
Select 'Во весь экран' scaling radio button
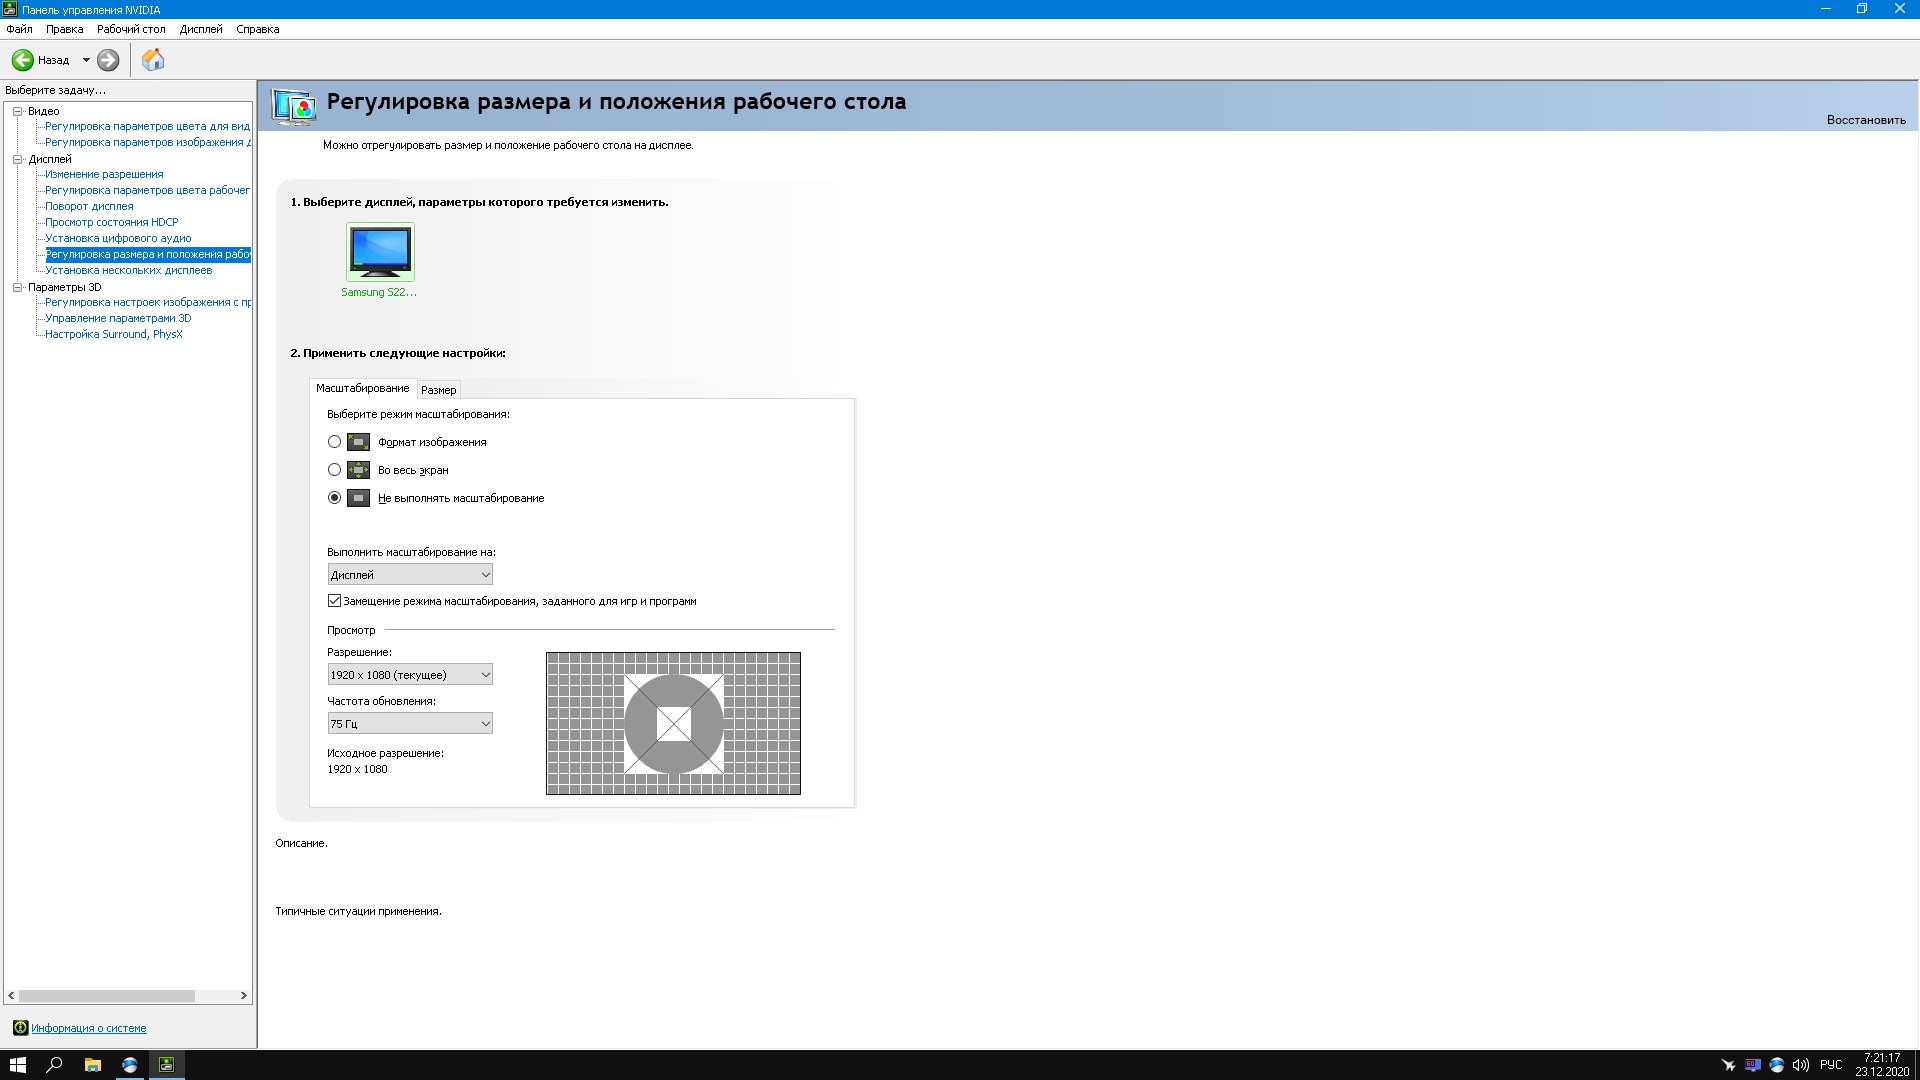pos(334,469)
